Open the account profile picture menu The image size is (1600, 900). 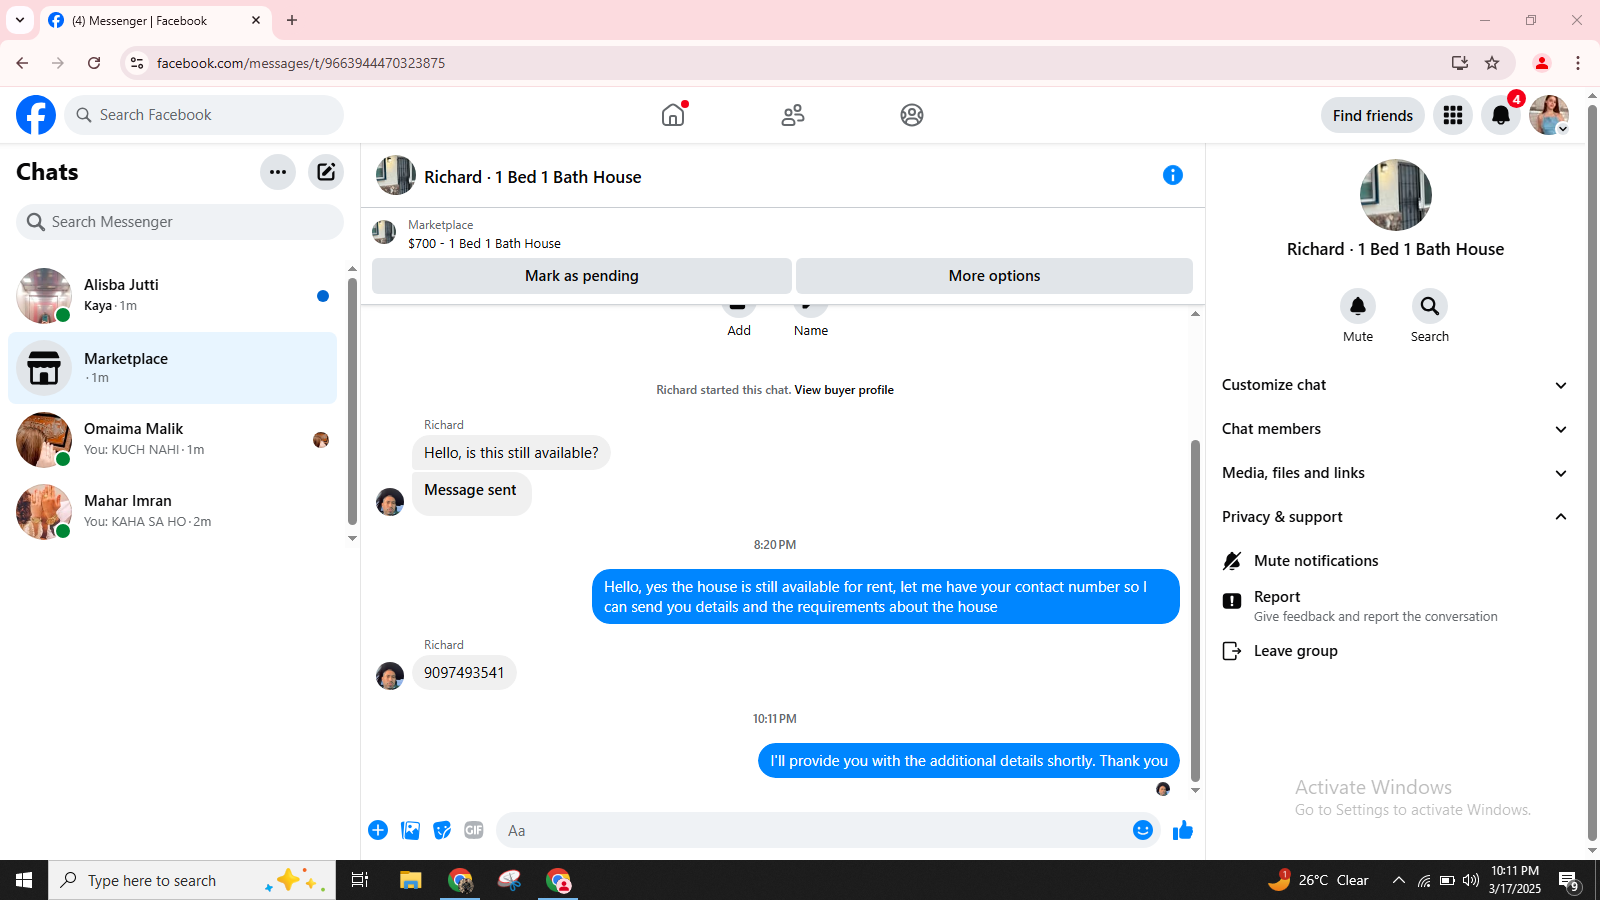(1549, 115)
